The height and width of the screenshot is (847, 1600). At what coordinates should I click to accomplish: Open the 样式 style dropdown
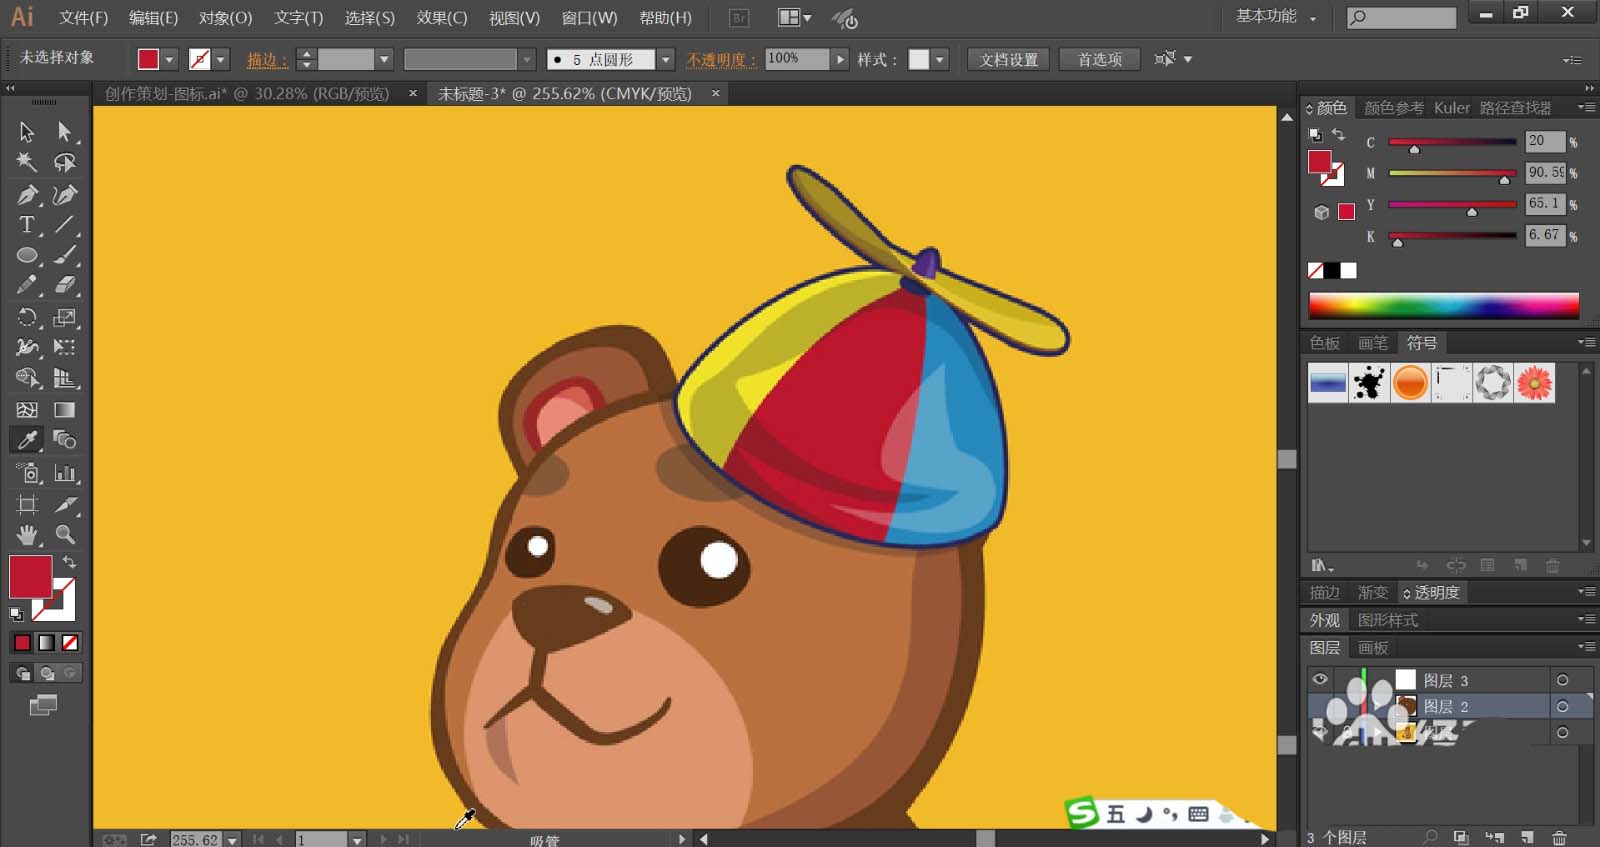pos(940,60)
